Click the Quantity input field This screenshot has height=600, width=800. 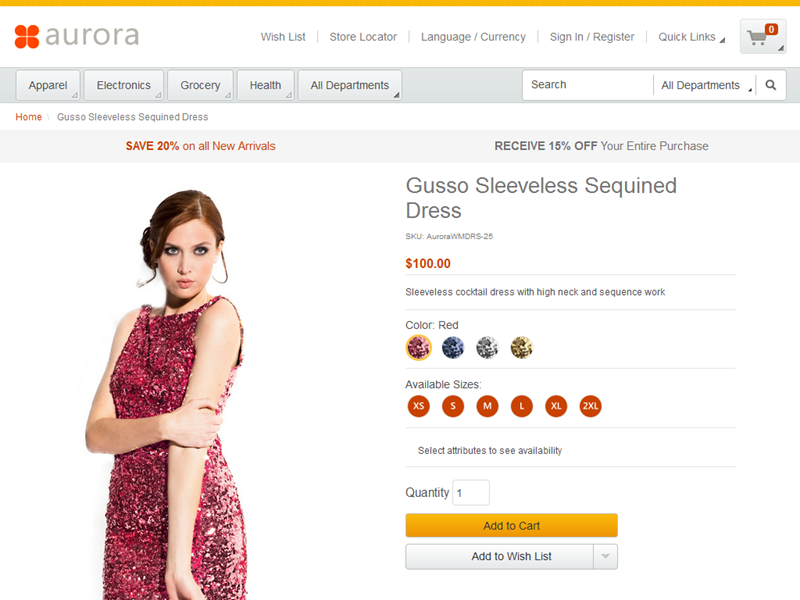(x=471, y=493)
